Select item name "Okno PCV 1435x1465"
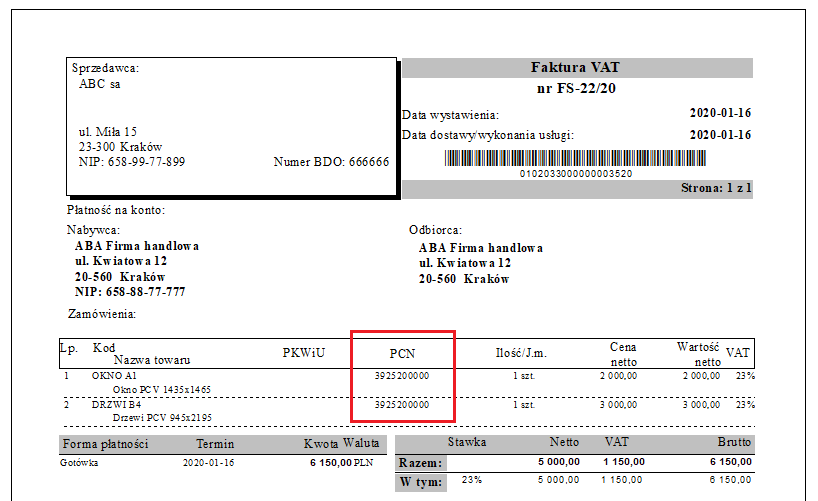 [x=162, y=389]
